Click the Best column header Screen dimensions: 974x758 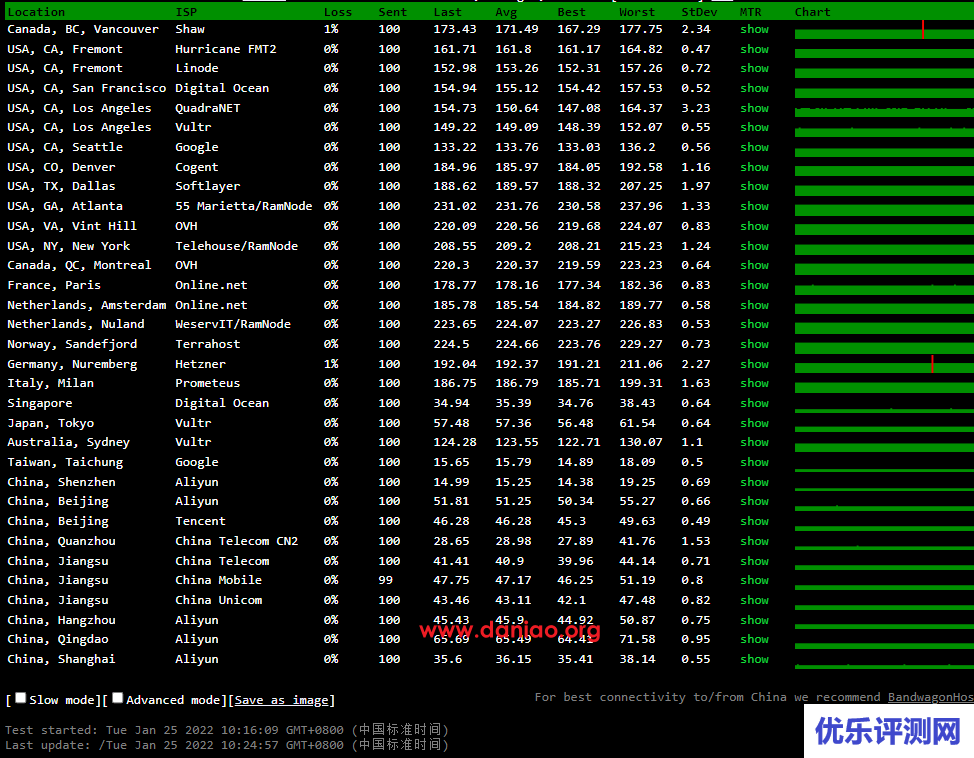coord(571,12)
